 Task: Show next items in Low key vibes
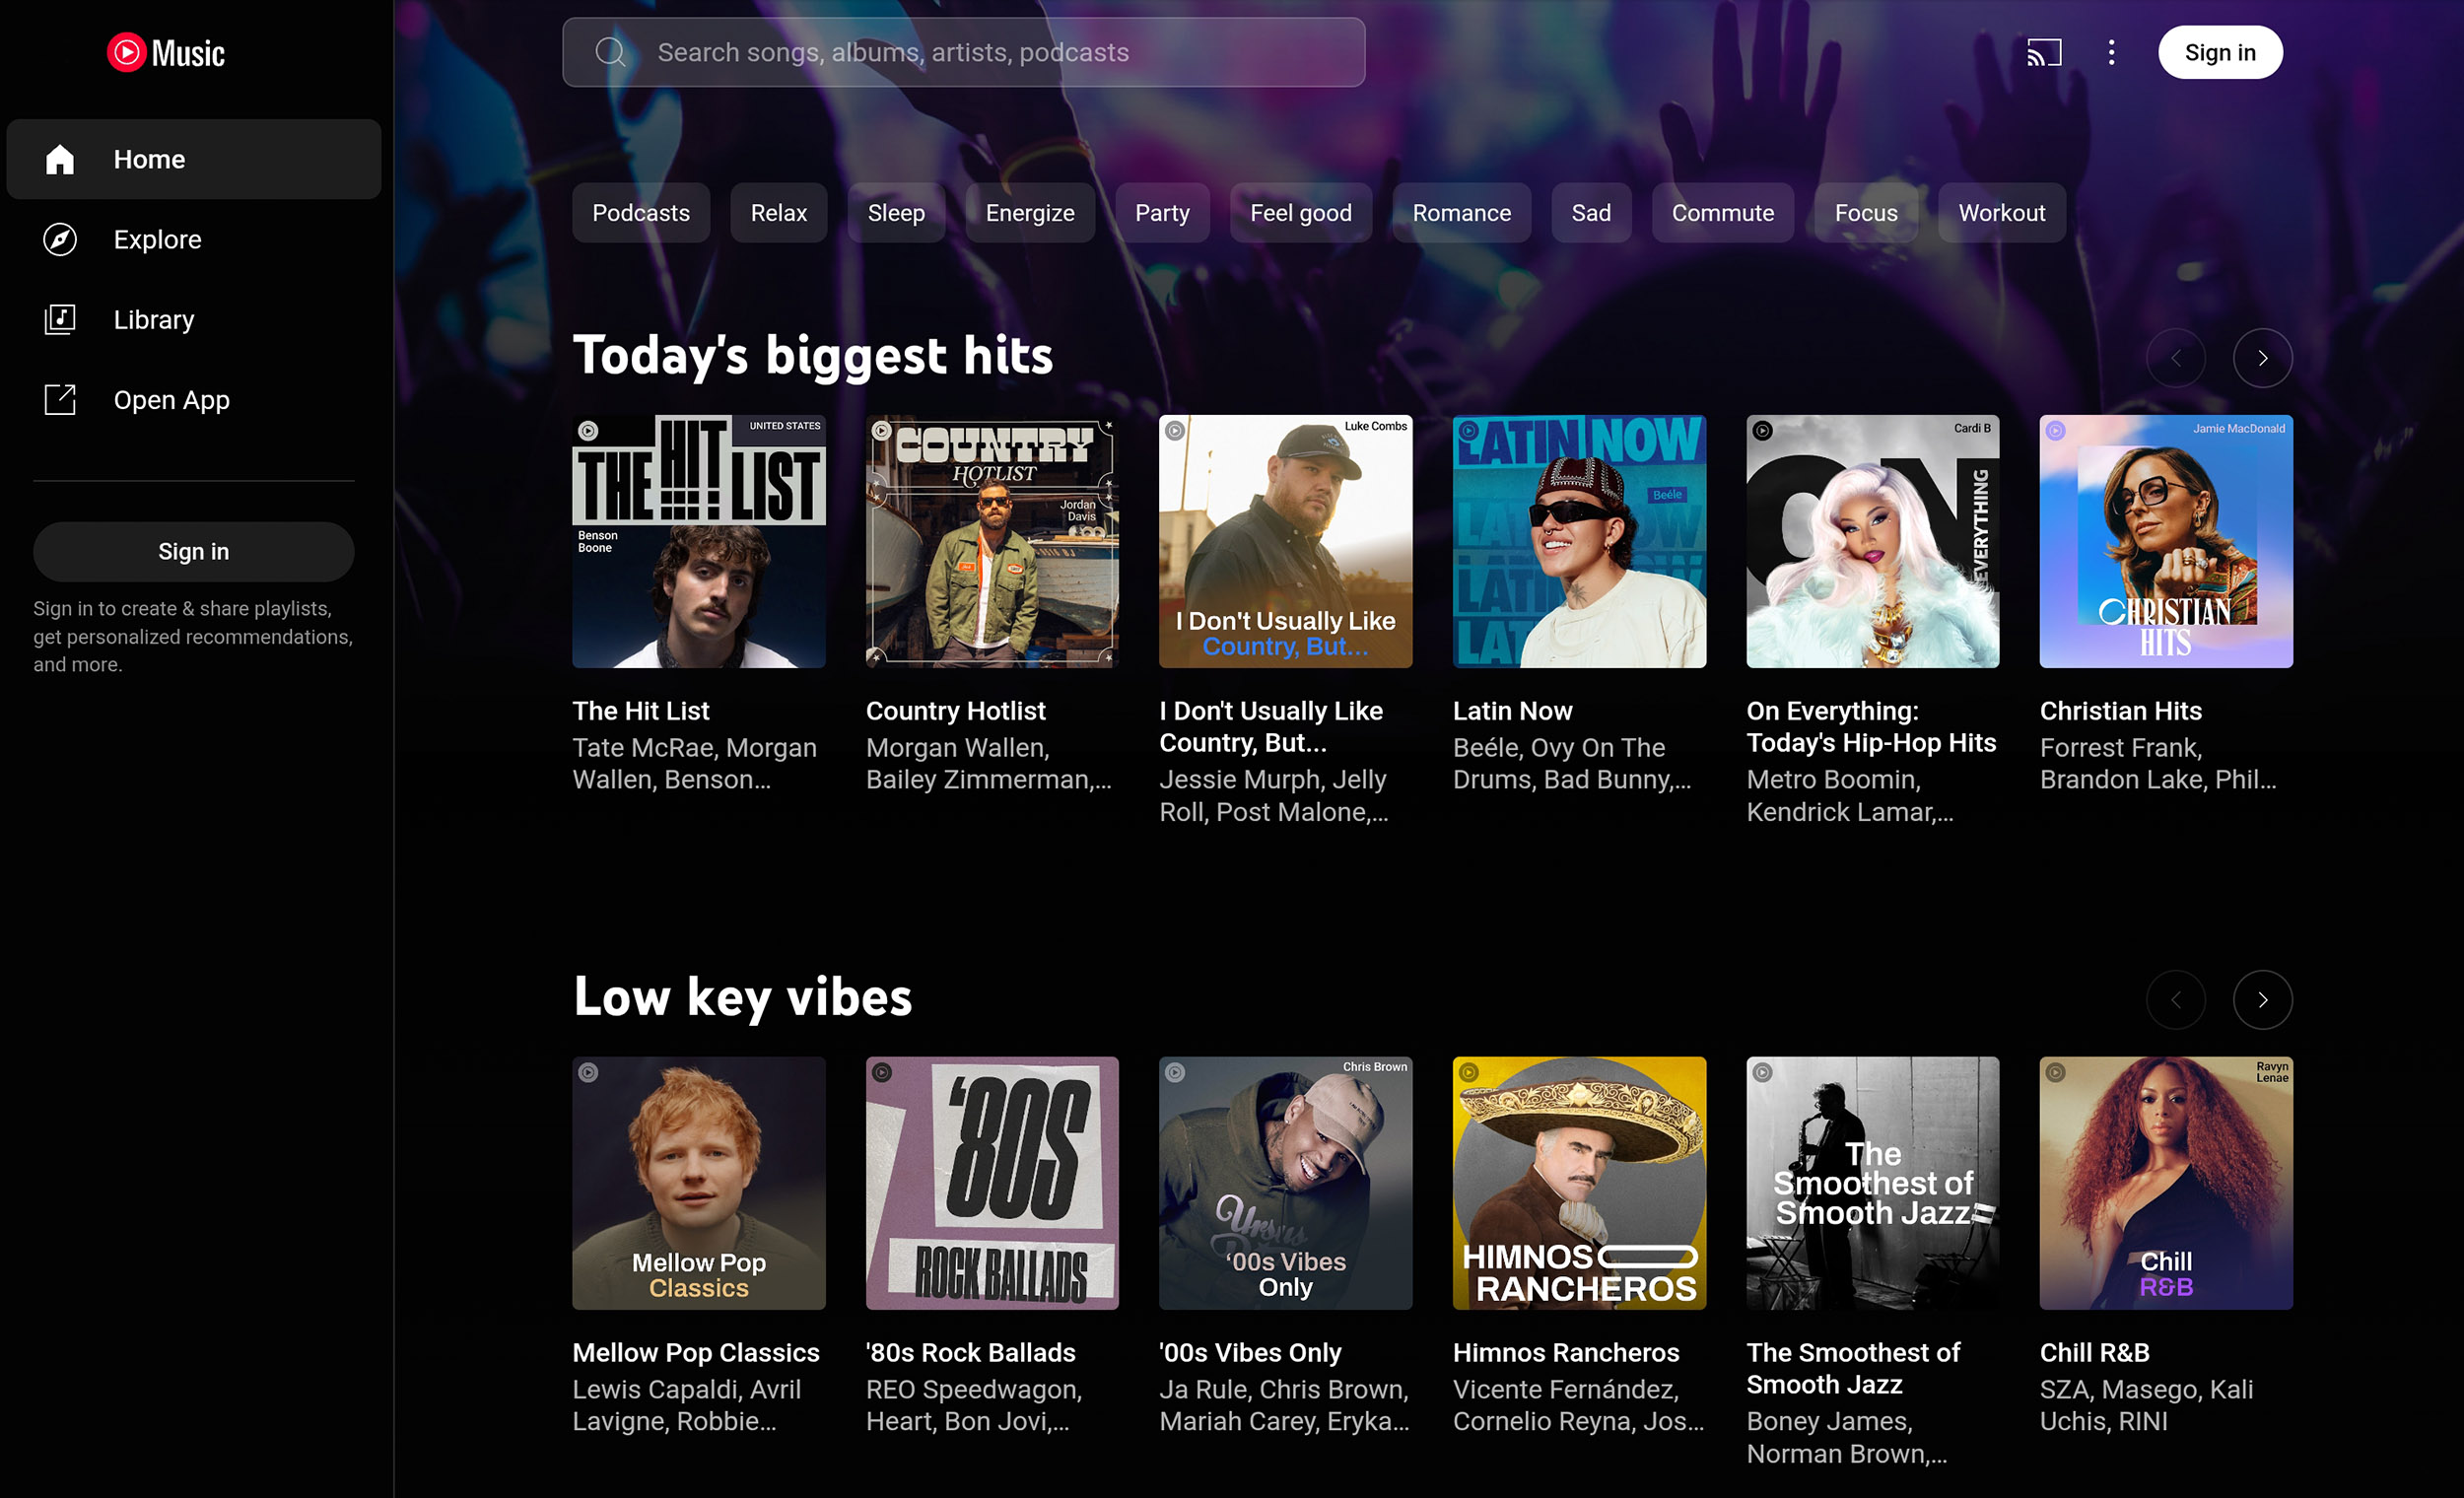click(2262, 999)
